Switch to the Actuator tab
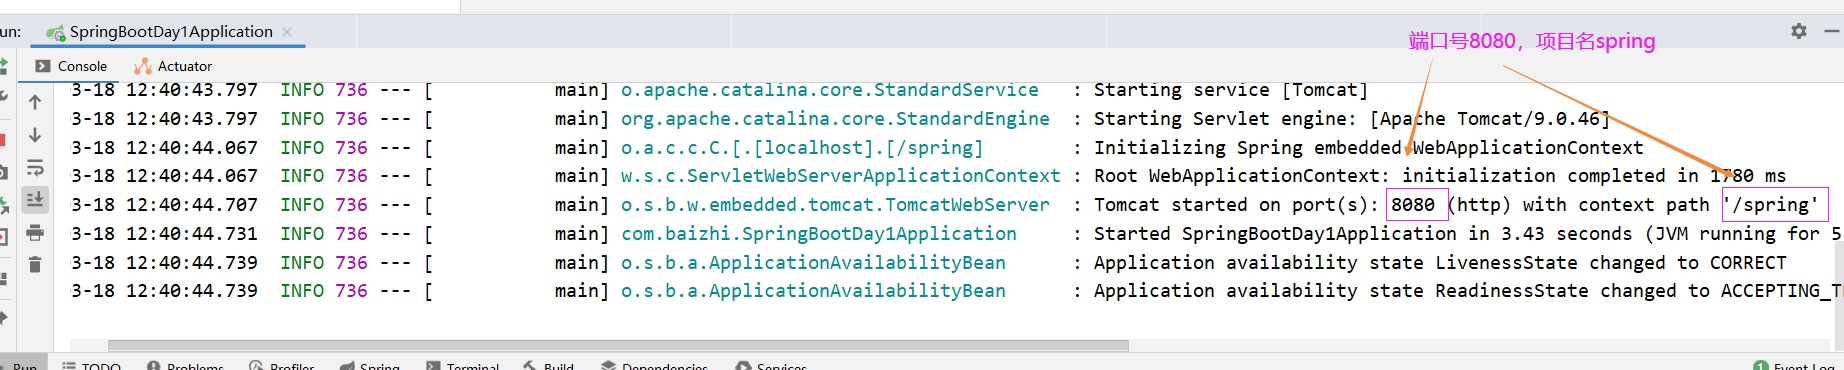 tap(173, 66)
